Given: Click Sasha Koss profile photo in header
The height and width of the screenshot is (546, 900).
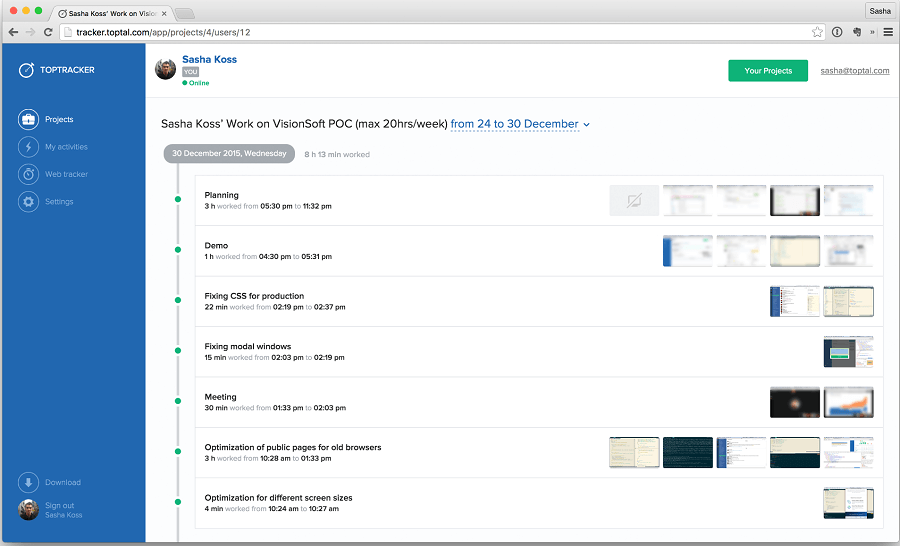Looking at the screenshot, I should point(165,69).
